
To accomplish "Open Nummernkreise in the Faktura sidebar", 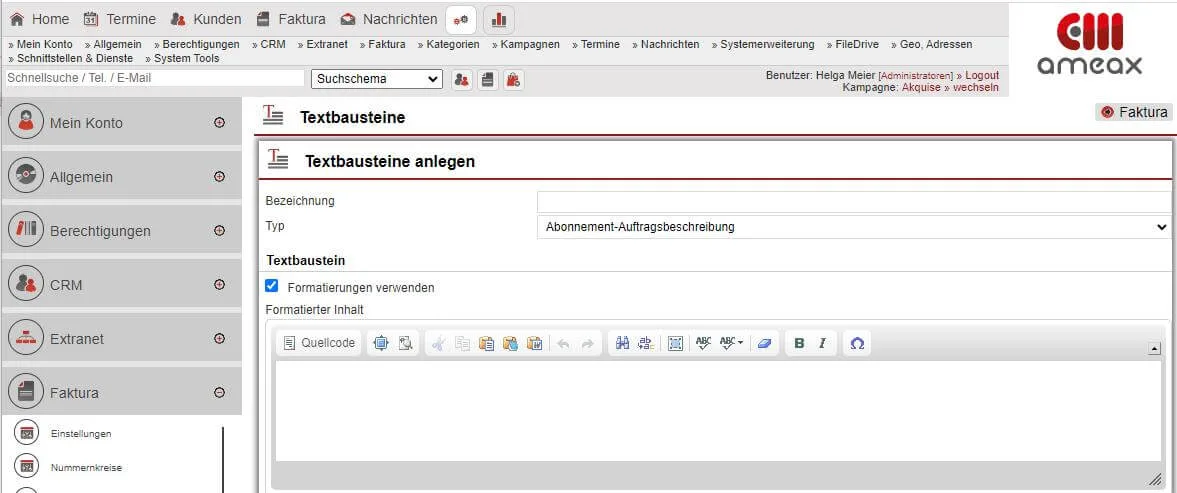I will click(x=86, y=467).
